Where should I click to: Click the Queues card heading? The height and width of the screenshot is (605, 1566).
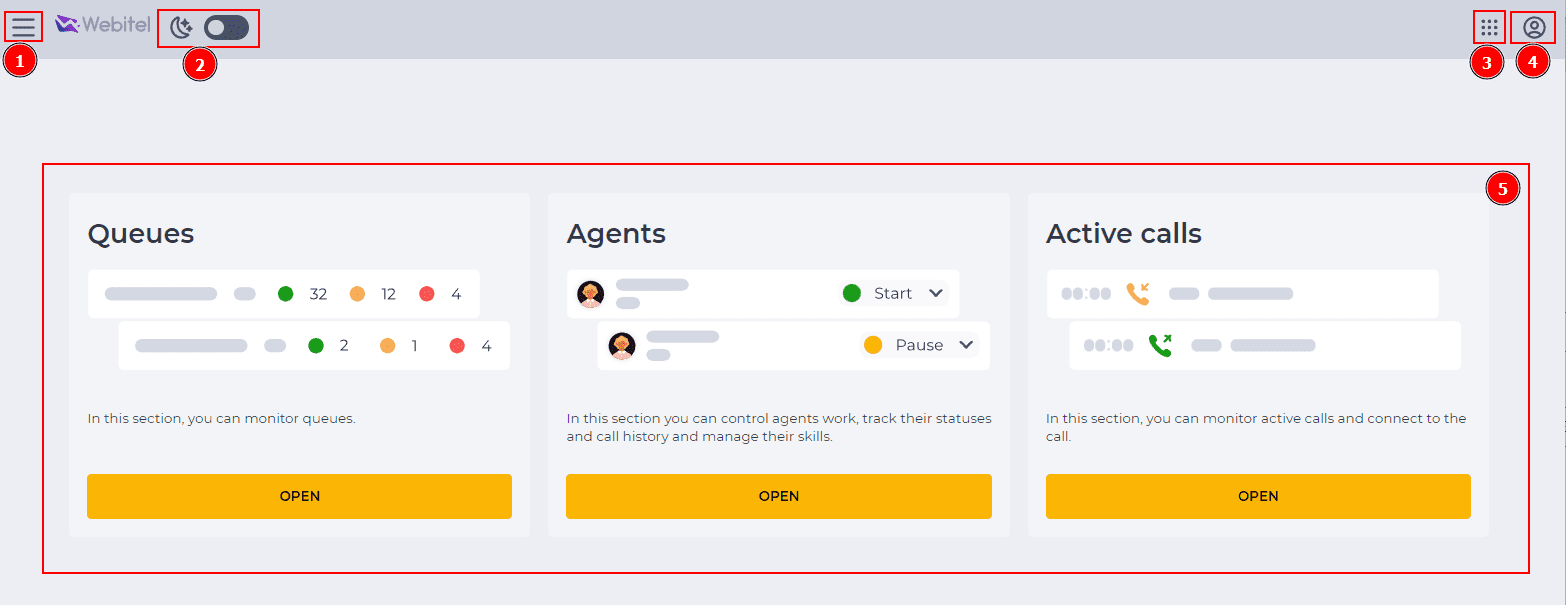coord(141,234)
